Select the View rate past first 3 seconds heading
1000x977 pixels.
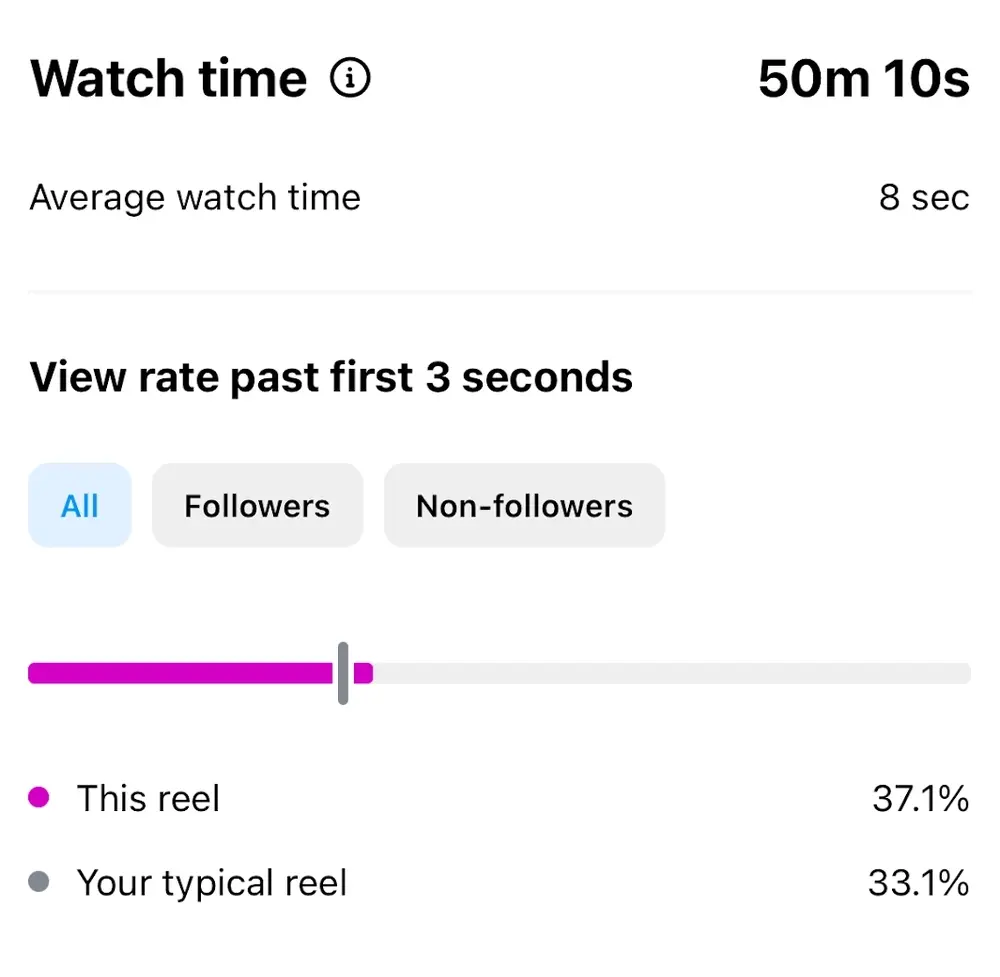click(331, 377)
